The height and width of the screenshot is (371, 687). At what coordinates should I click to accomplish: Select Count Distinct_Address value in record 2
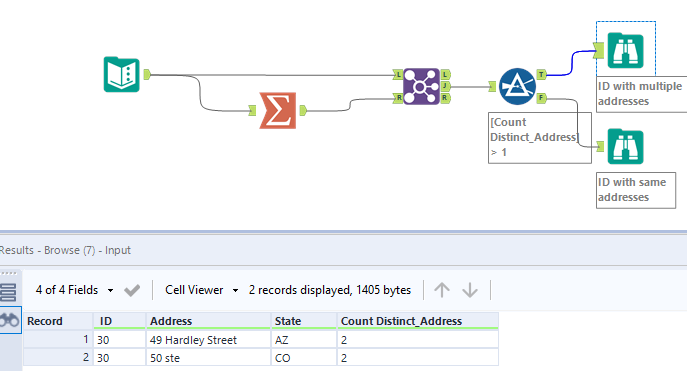pos(418,358)
